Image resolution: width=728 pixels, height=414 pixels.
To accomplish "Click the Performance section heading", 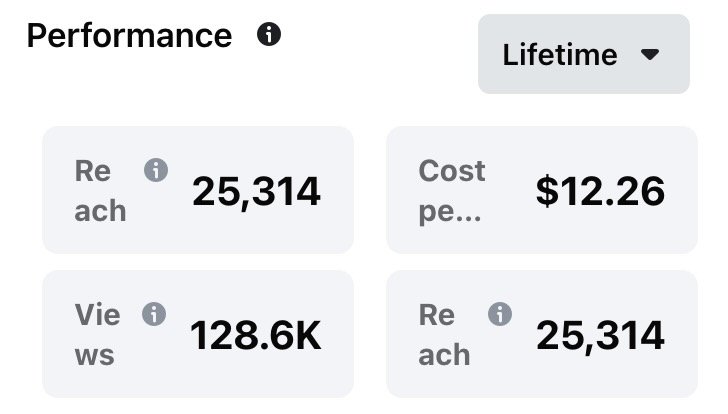I will pos(129,36).
